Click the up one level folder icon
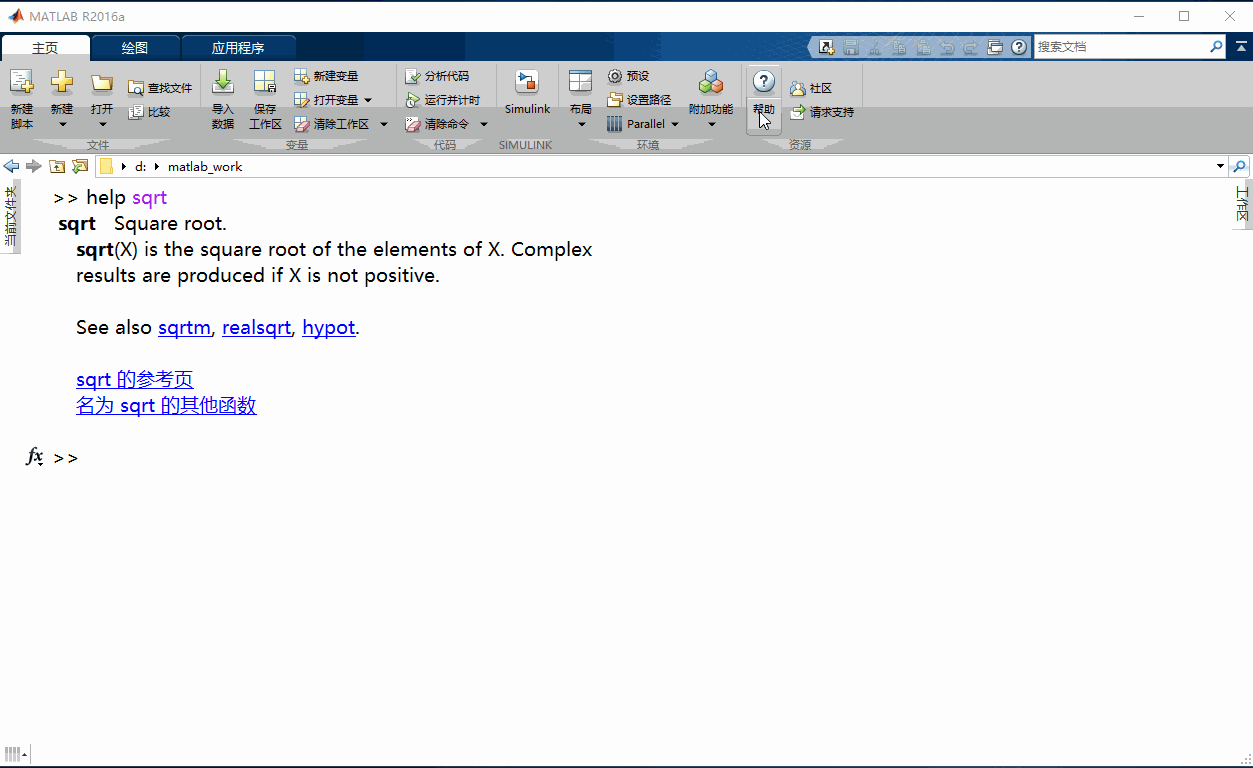Screen dimensions: 1253x768 pyautogui.click(x=57, y=166)
